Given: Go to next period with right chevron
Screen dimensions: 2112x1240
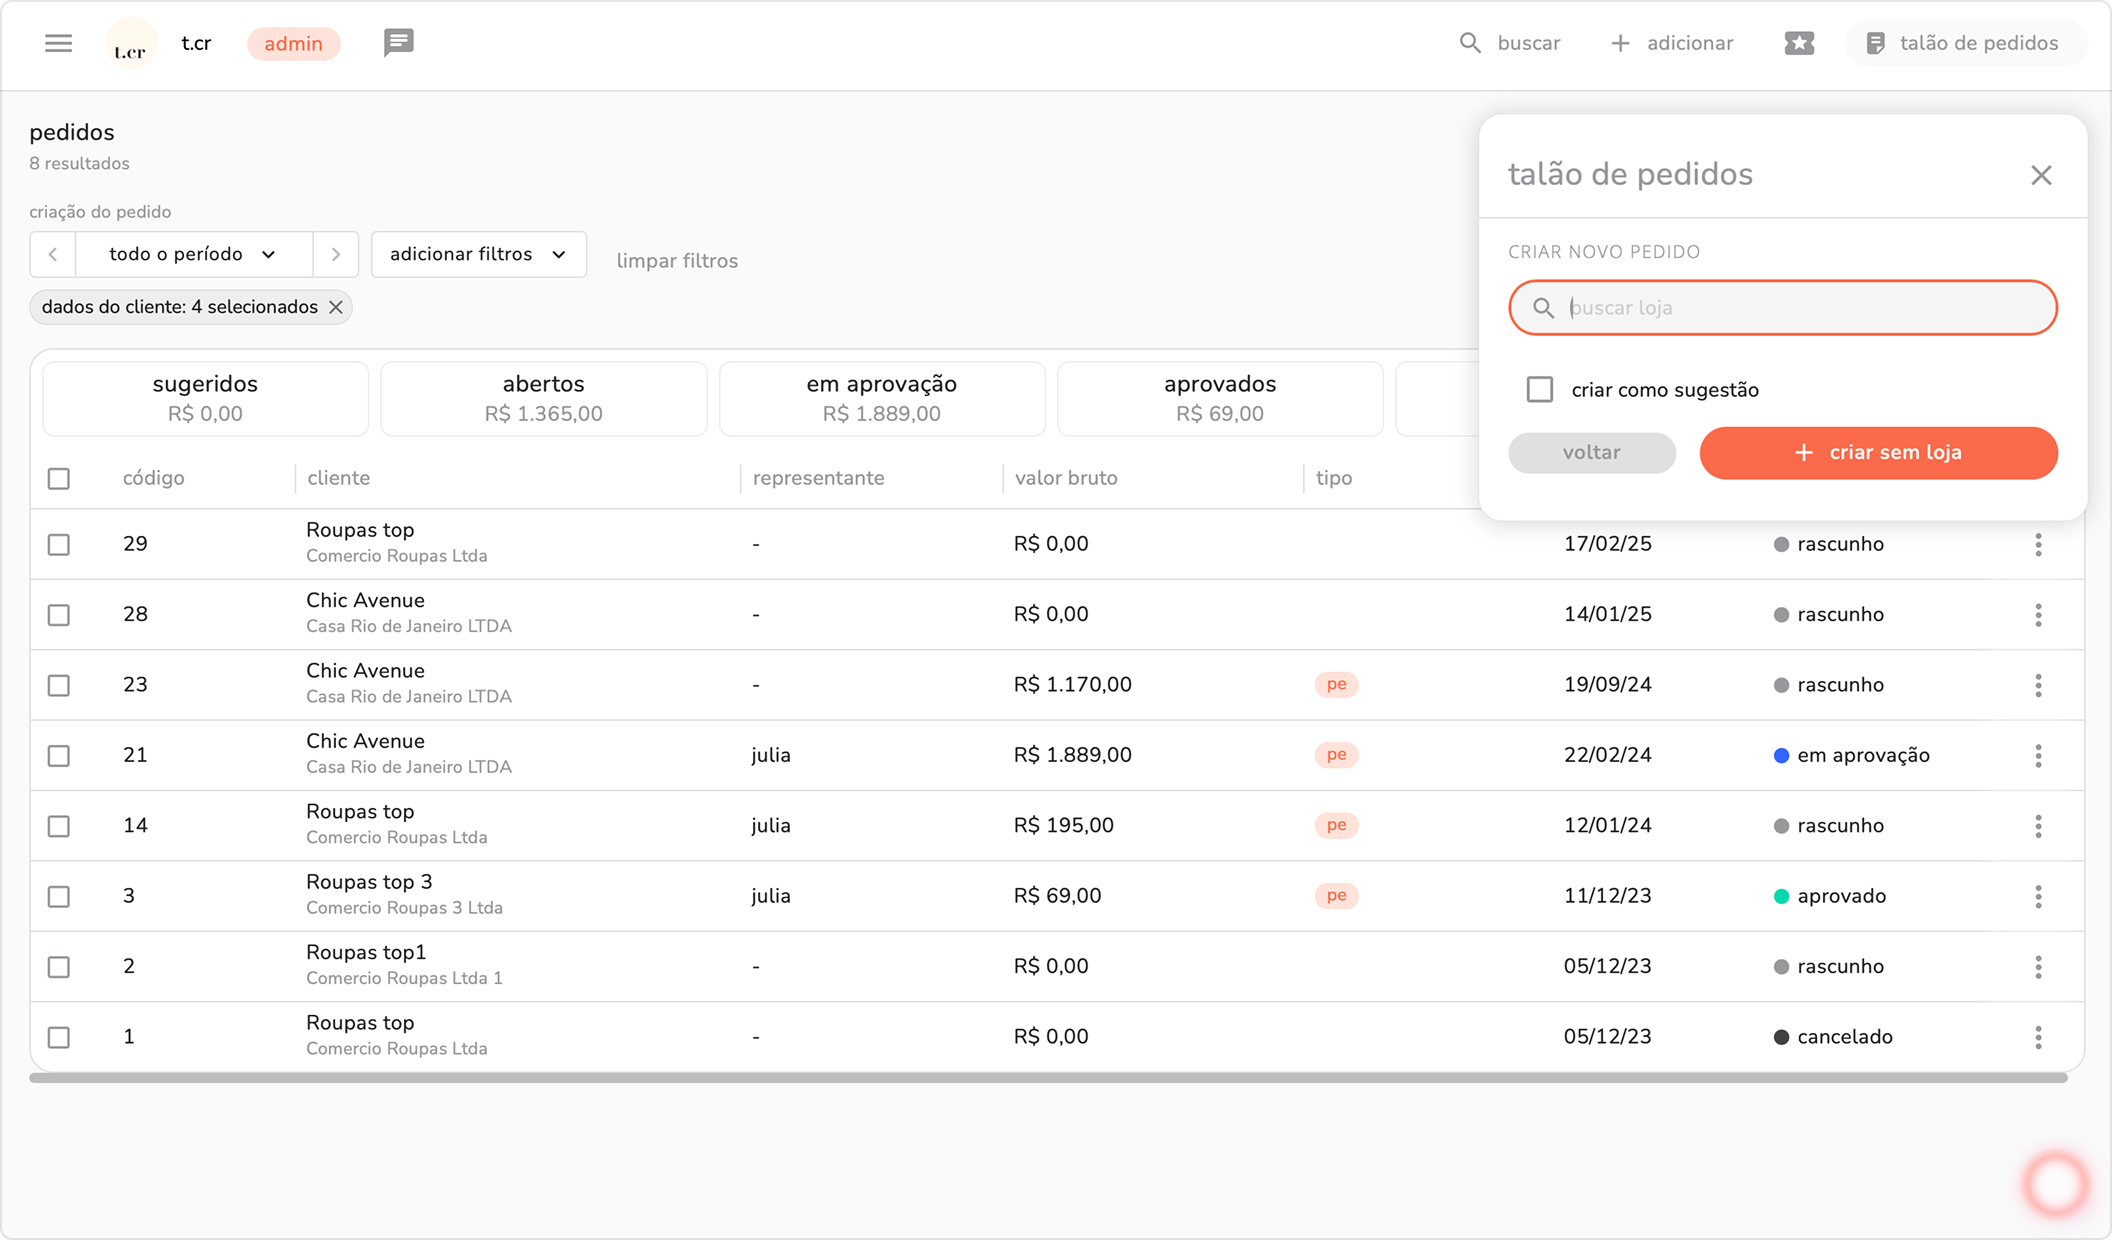Looking at the screenshot, I should click(x=336, y=254).
